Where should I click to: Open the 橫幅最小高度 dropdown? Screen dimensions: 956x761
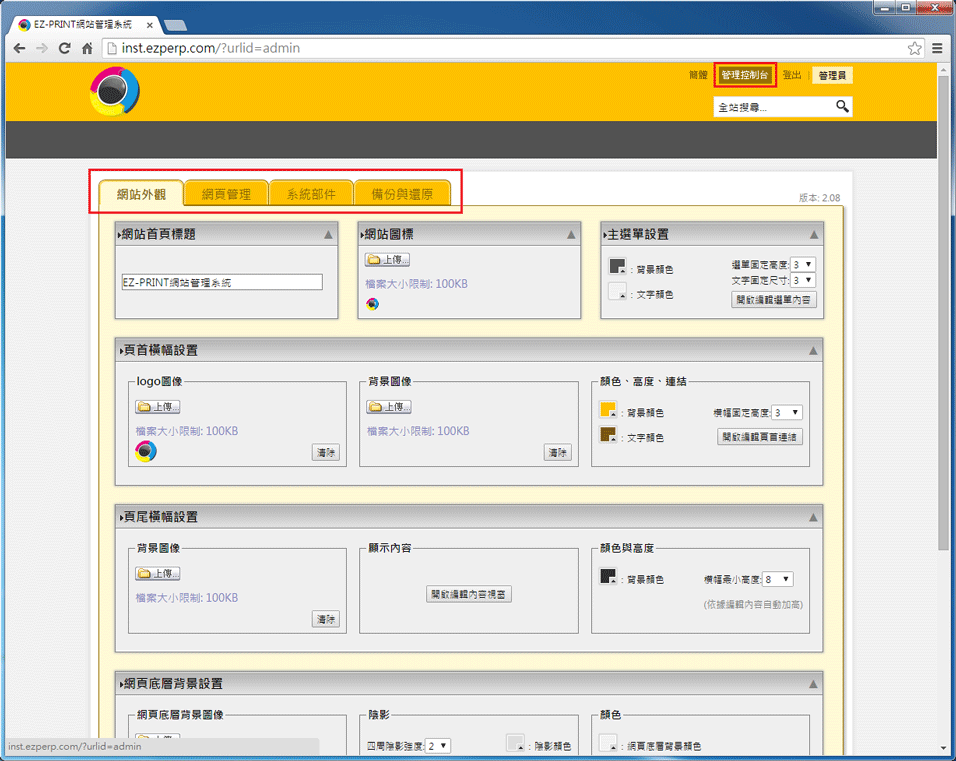pos(778,579)
